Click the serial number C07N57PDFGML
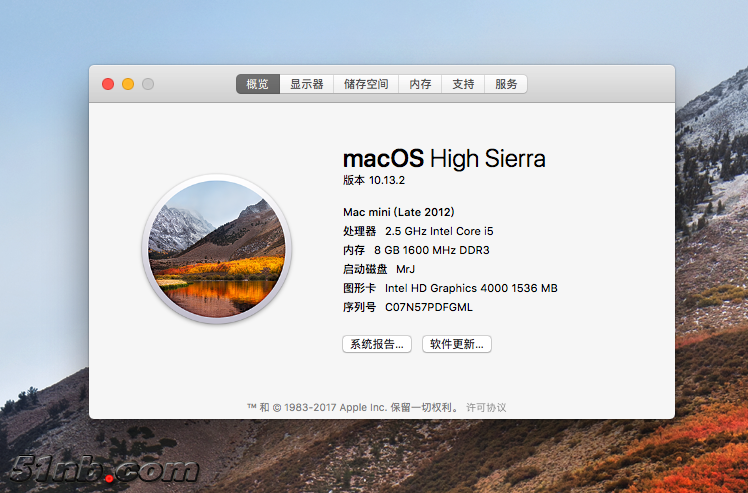Image resolution: width=748 pixels, height=493 pixels. (429, 307)
